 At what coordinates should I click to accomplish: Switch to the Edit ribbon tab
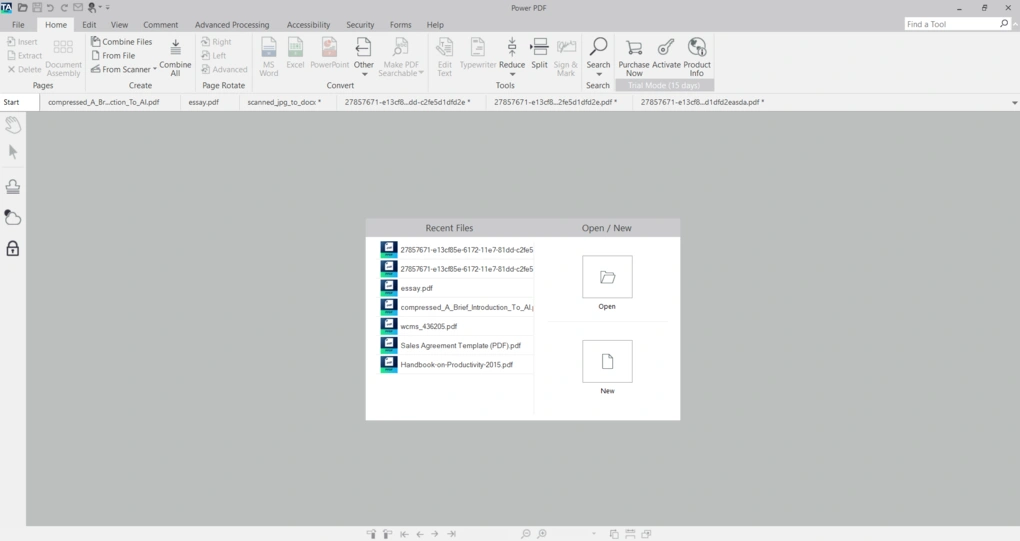[x=89, y=25]
